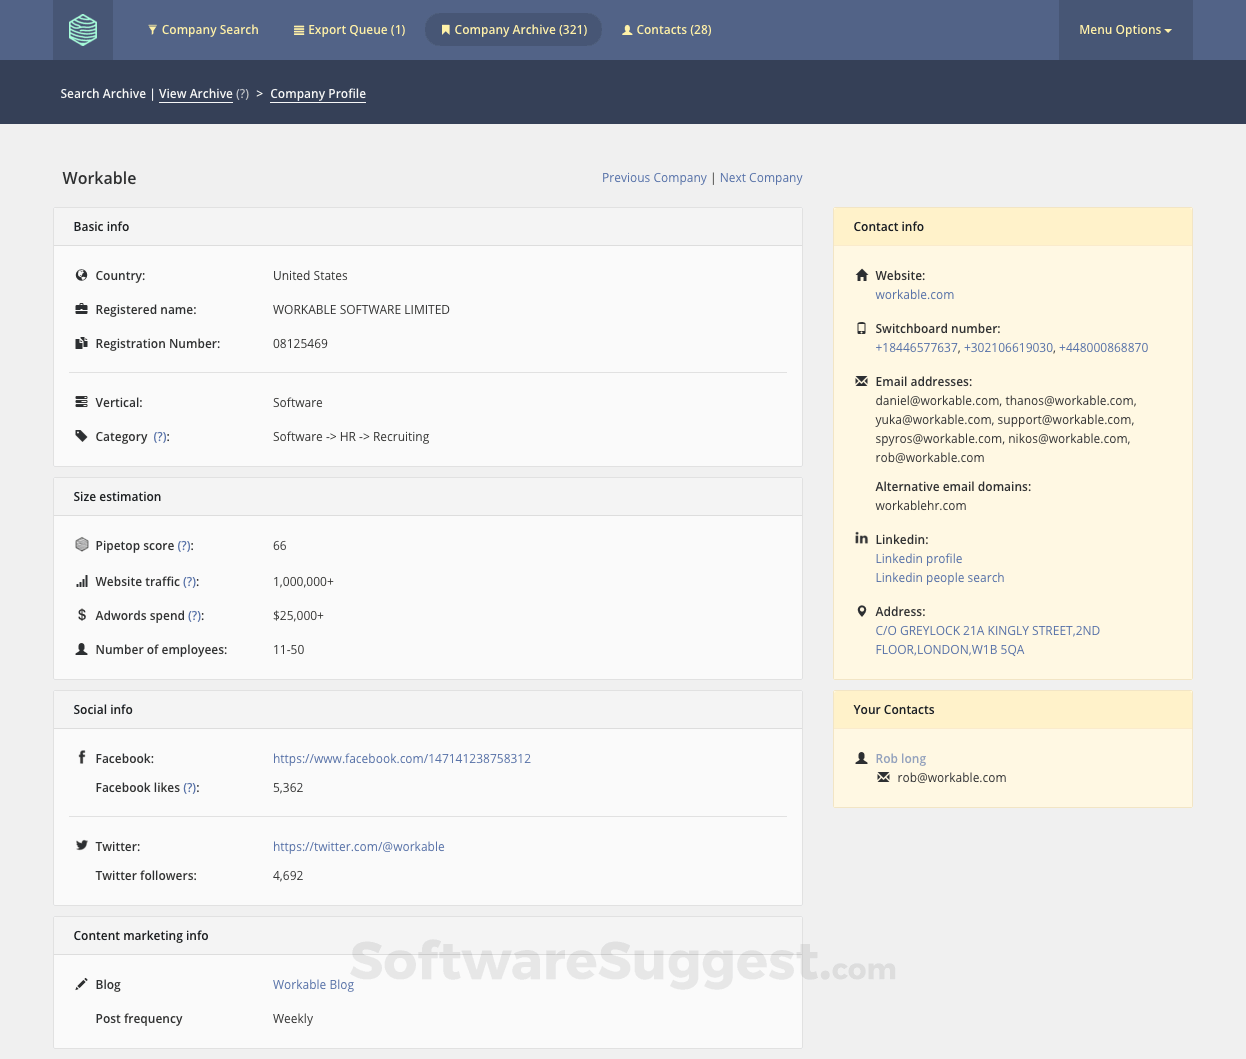
Task: Open the Rob long contact link
Action: tap(900, 759)
